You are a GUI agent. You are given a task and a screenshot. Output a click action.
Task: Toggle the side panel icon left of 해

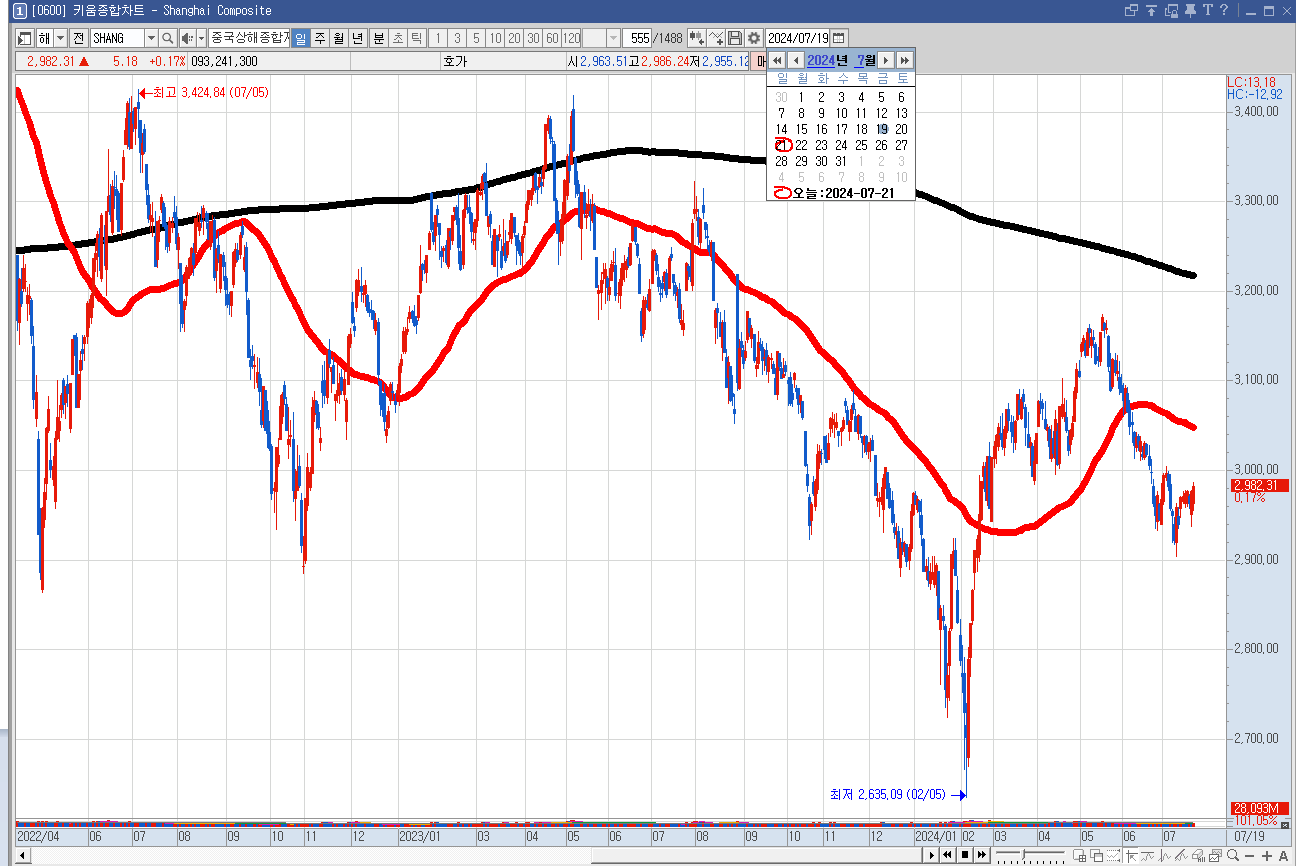pyautogui.click(x=25, y=38)
